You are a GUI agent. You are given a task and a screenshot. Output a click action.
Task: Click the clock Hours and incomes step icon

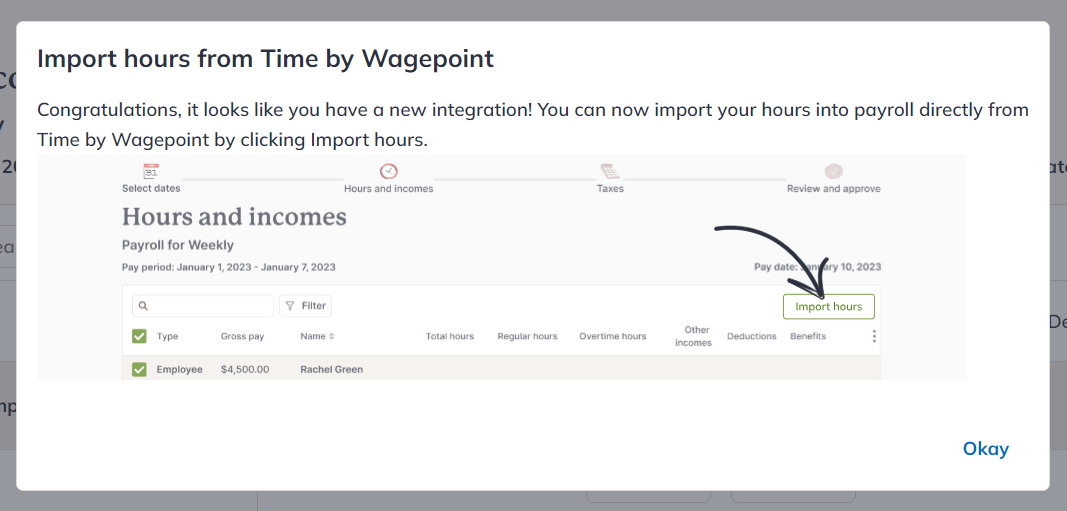pyautogui.click(x=389, y=171)
